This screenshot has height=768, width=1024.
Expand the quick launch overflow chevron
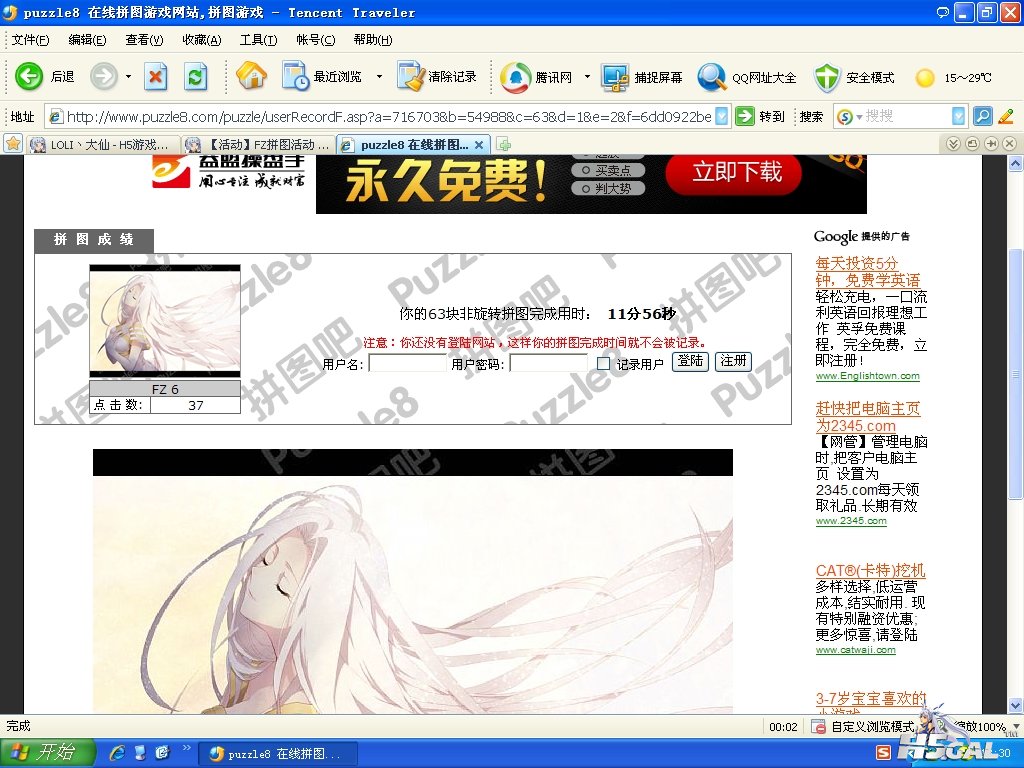tap(187, 748)
